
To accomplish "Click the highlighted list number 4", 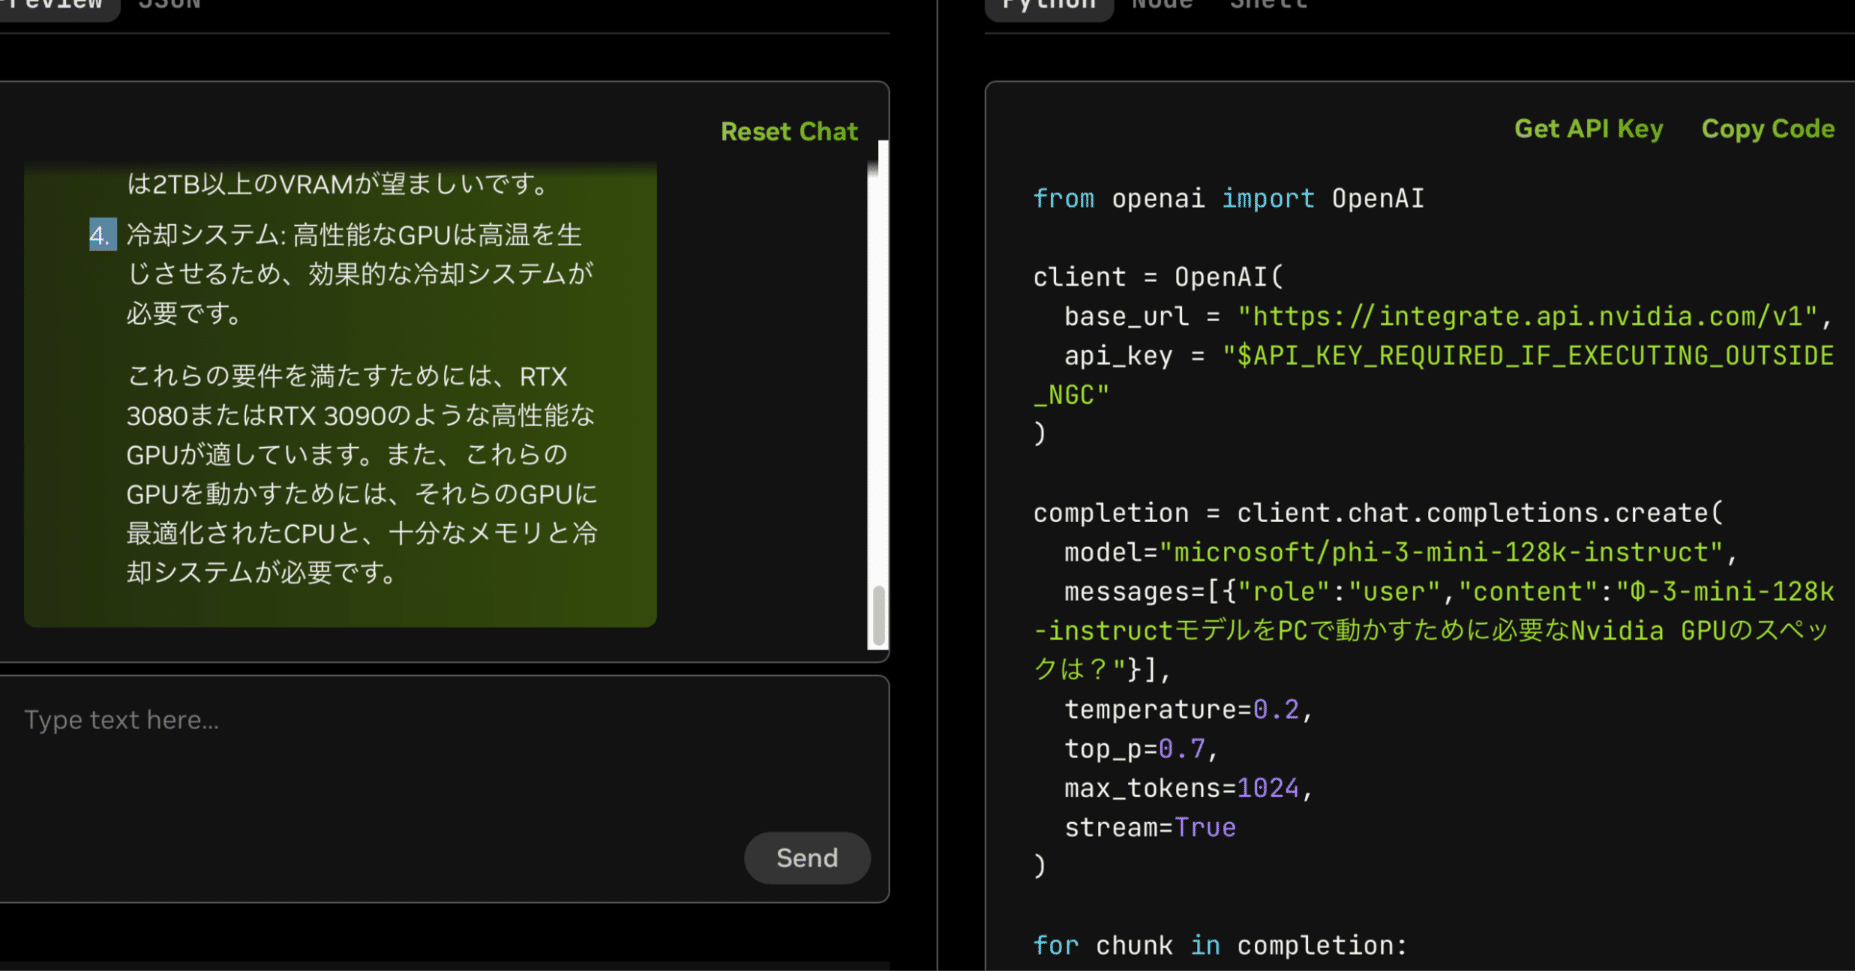I will [x=102, y=235].
